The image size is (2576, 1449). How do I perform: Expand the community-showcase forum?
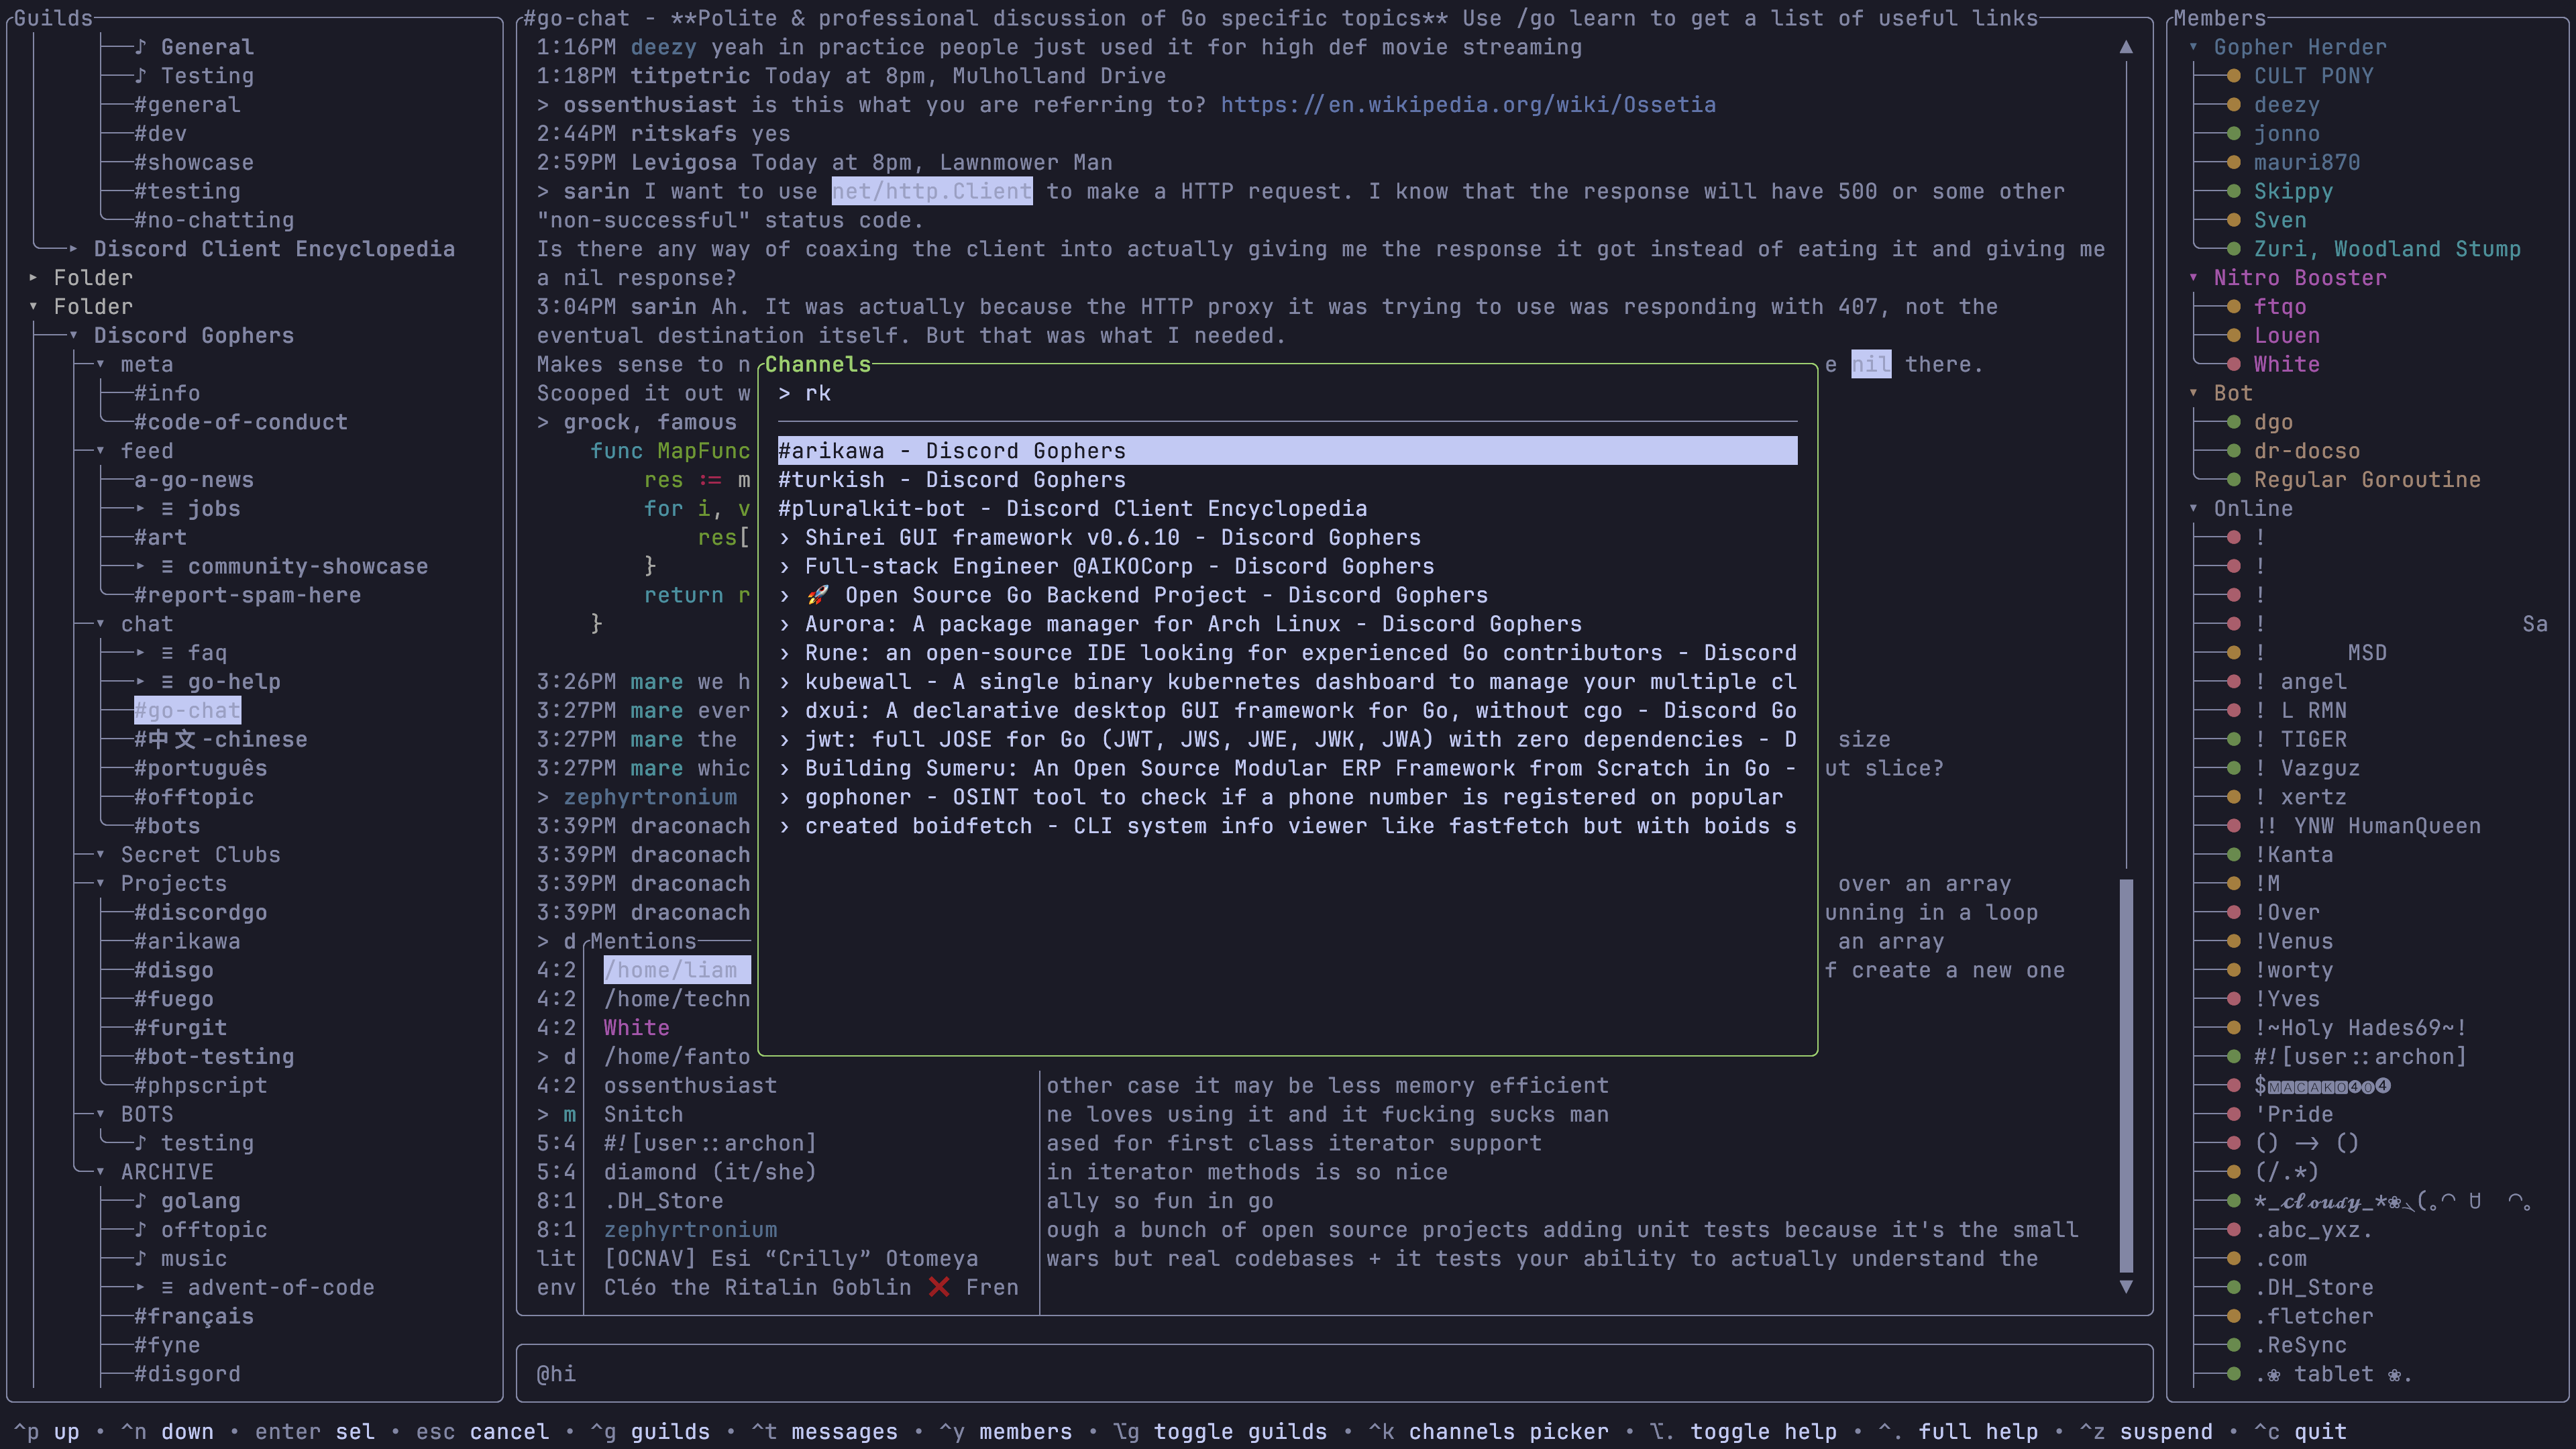point(140,567)
